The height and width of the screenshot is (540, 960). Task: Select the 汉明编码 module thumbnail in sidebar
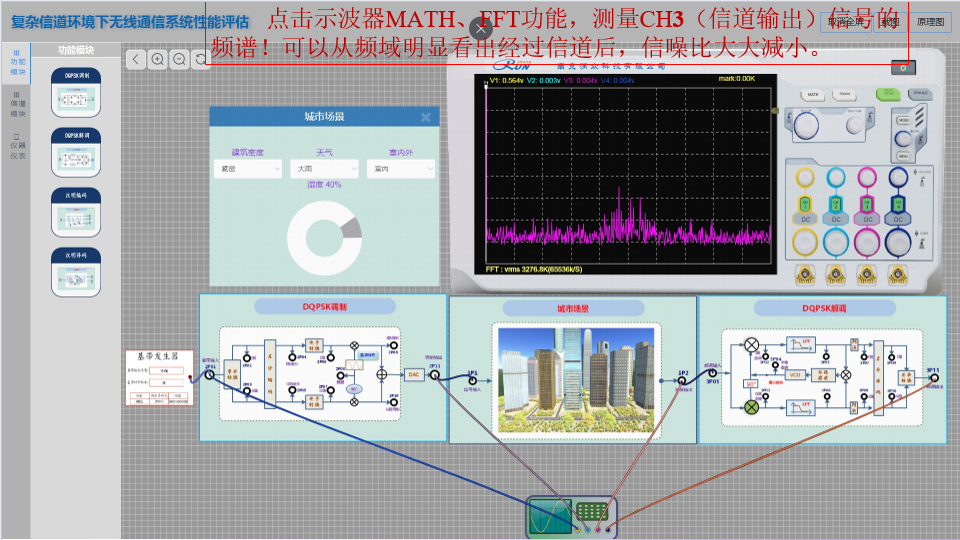[x=76, y=212]
